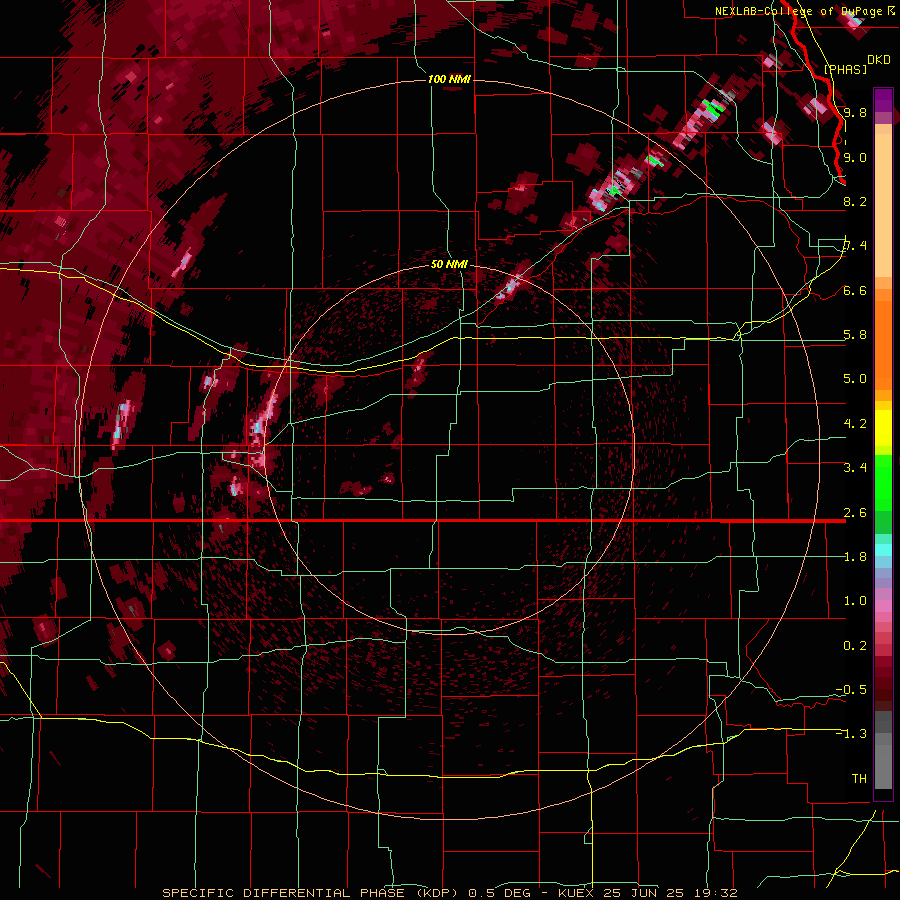Screen dimensions: 900x900
Task: Click the bright green segment of color bar
Action: 883,483
